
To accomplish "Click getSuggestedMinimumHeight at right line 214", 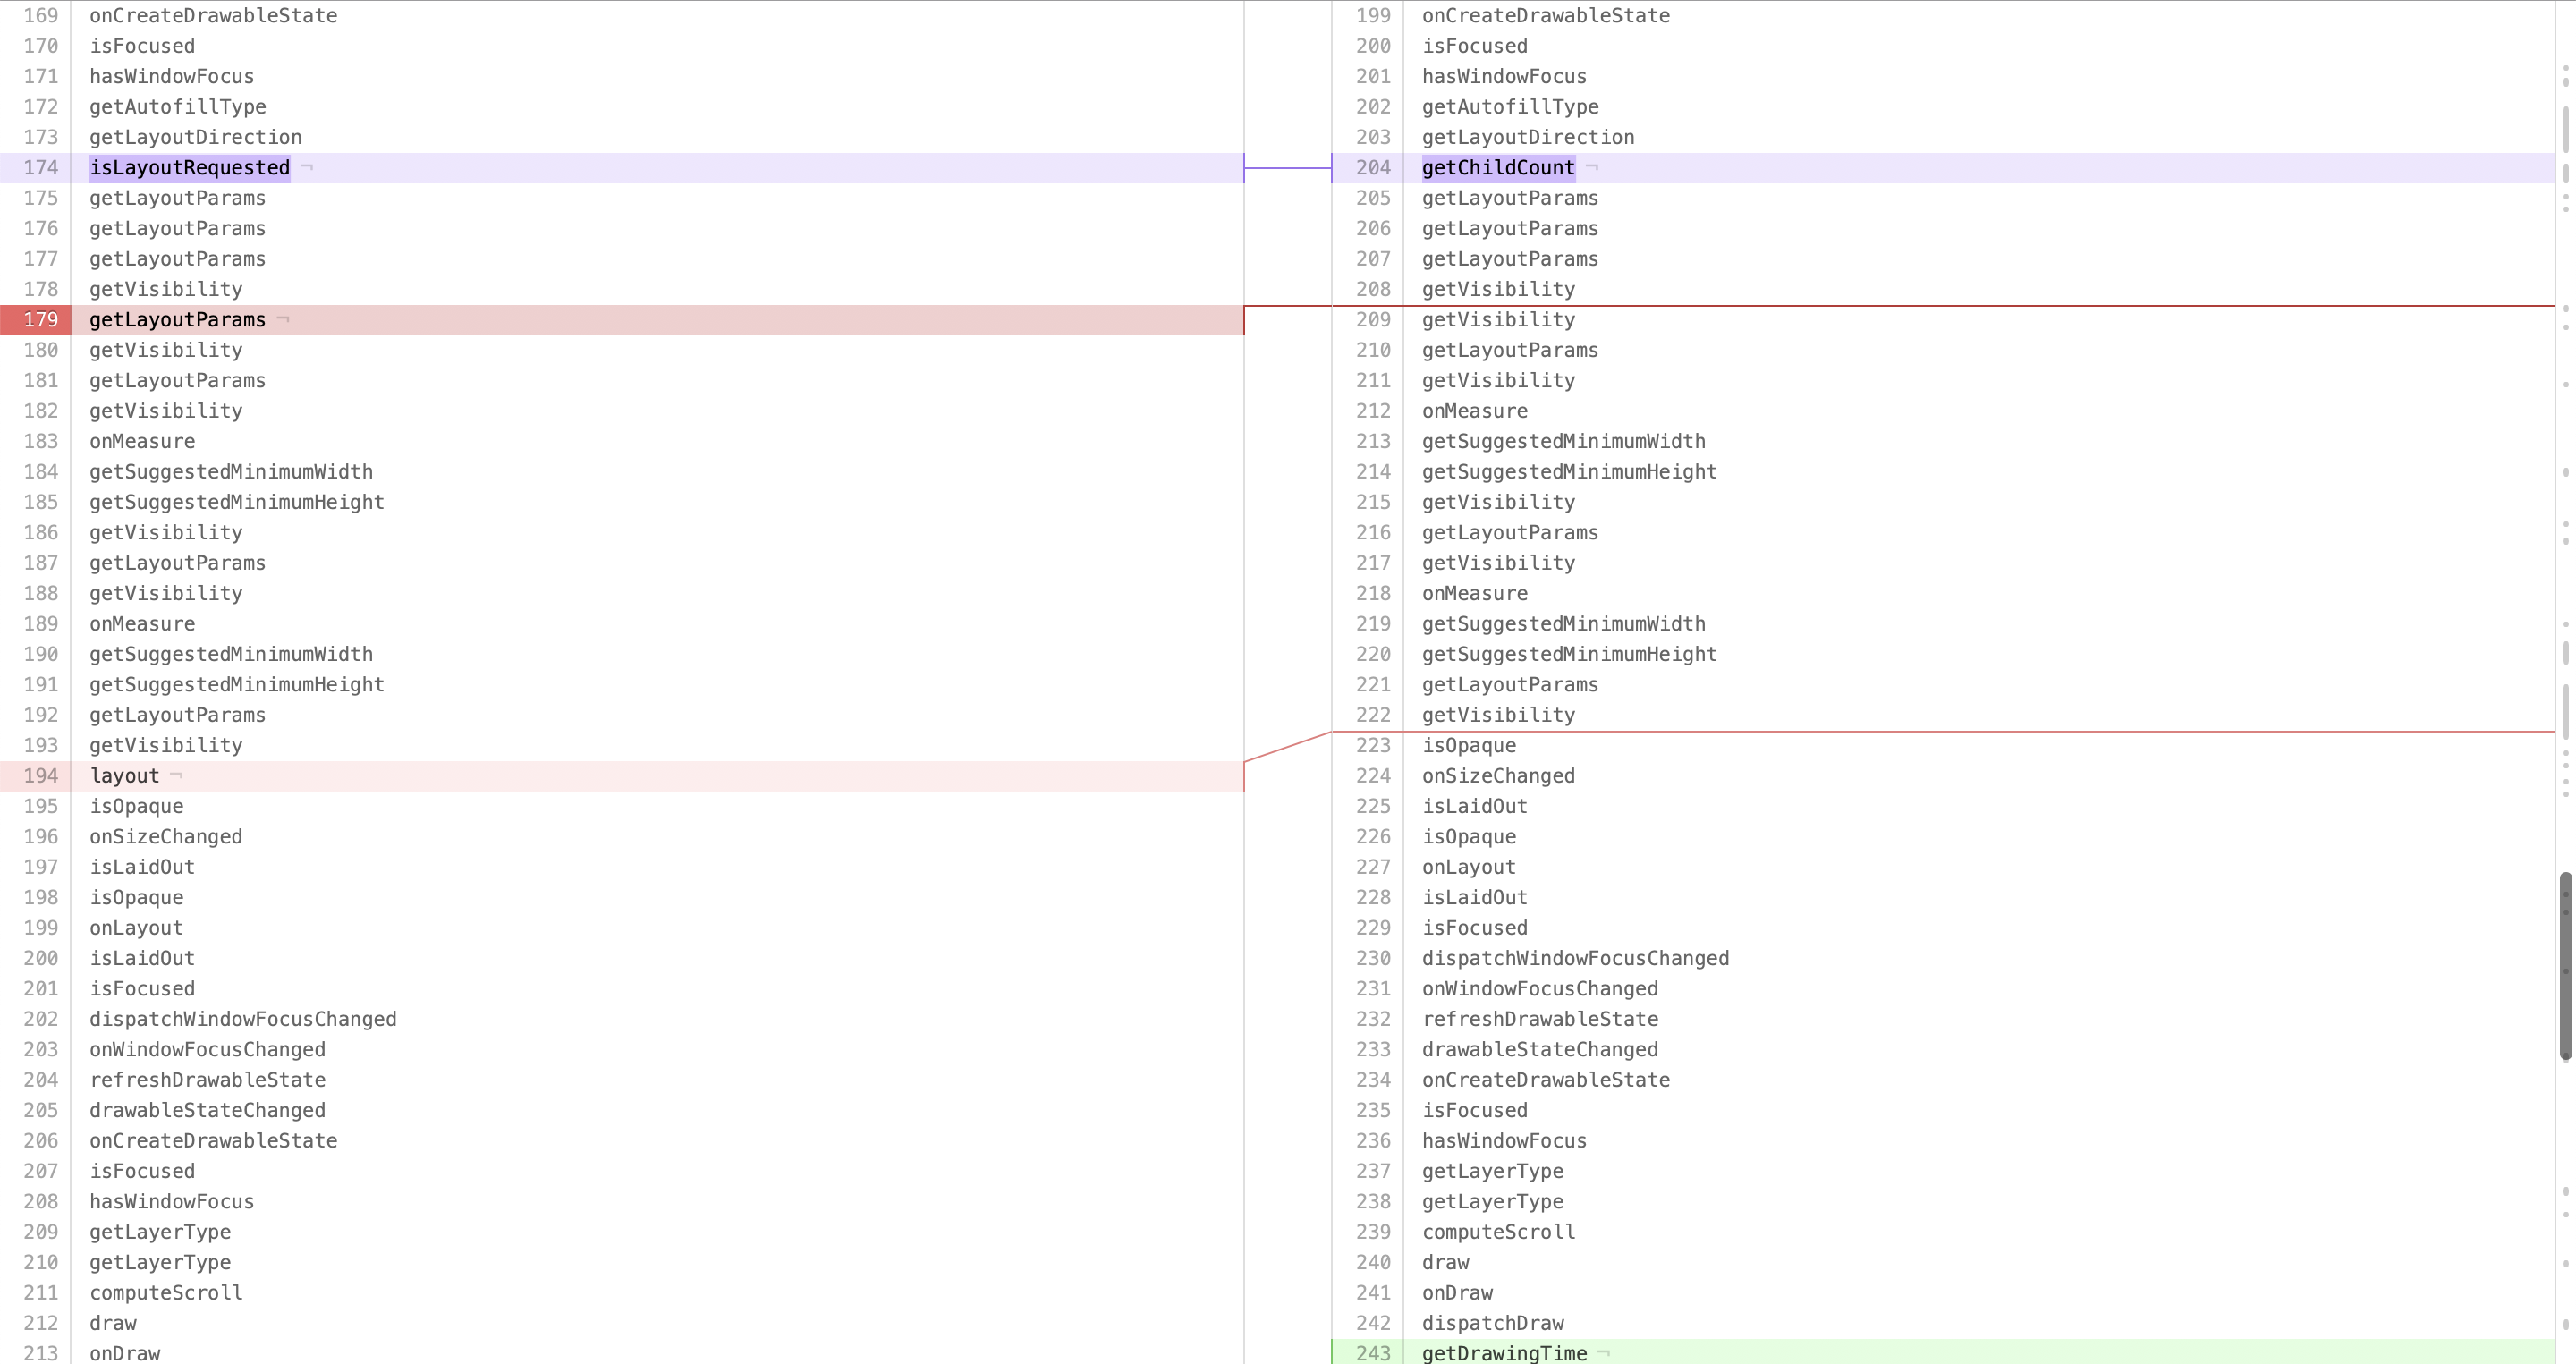I will 1568,472.
